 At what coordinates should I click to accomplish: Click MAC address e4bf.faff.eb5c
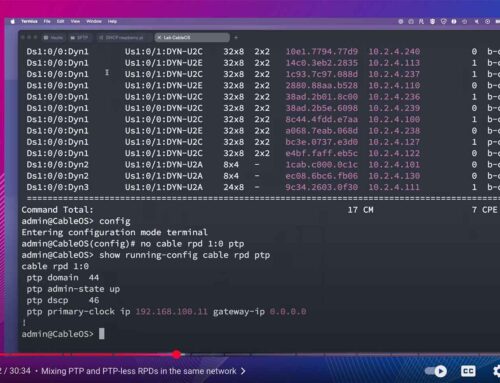(x=322, y=153)
